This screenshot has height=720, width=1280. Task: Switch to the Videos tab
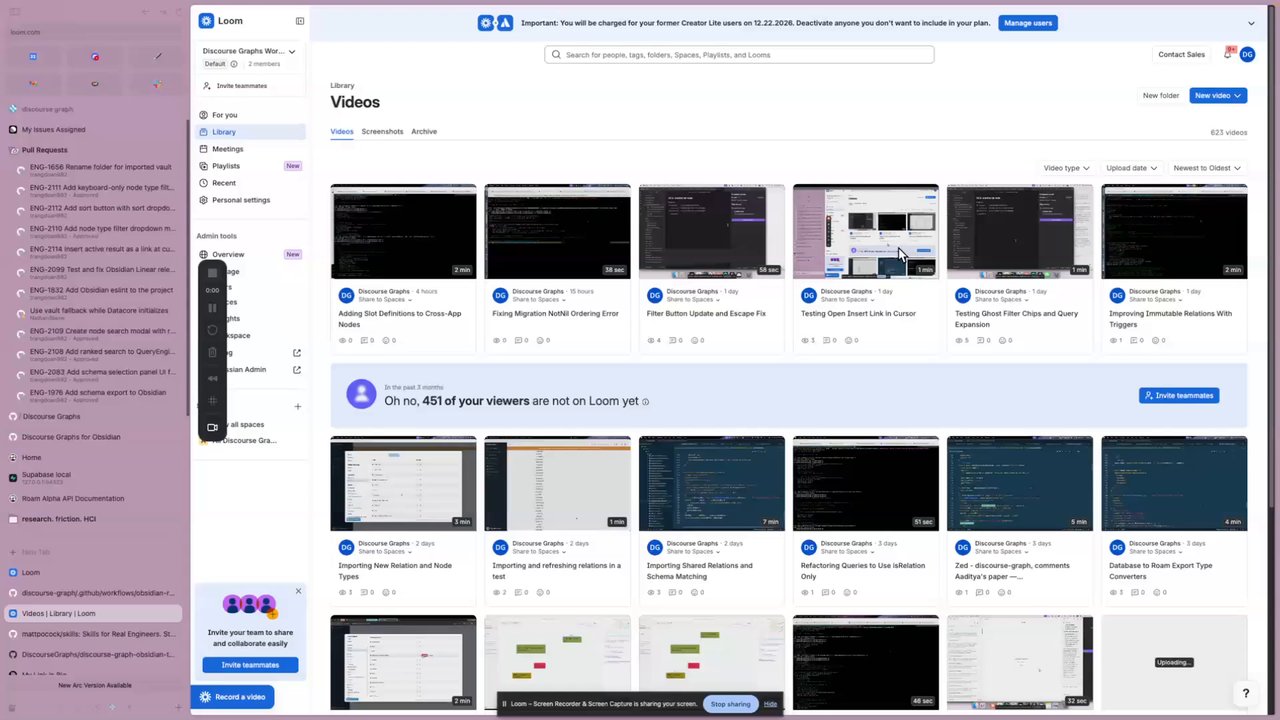[x=342, y=132]
